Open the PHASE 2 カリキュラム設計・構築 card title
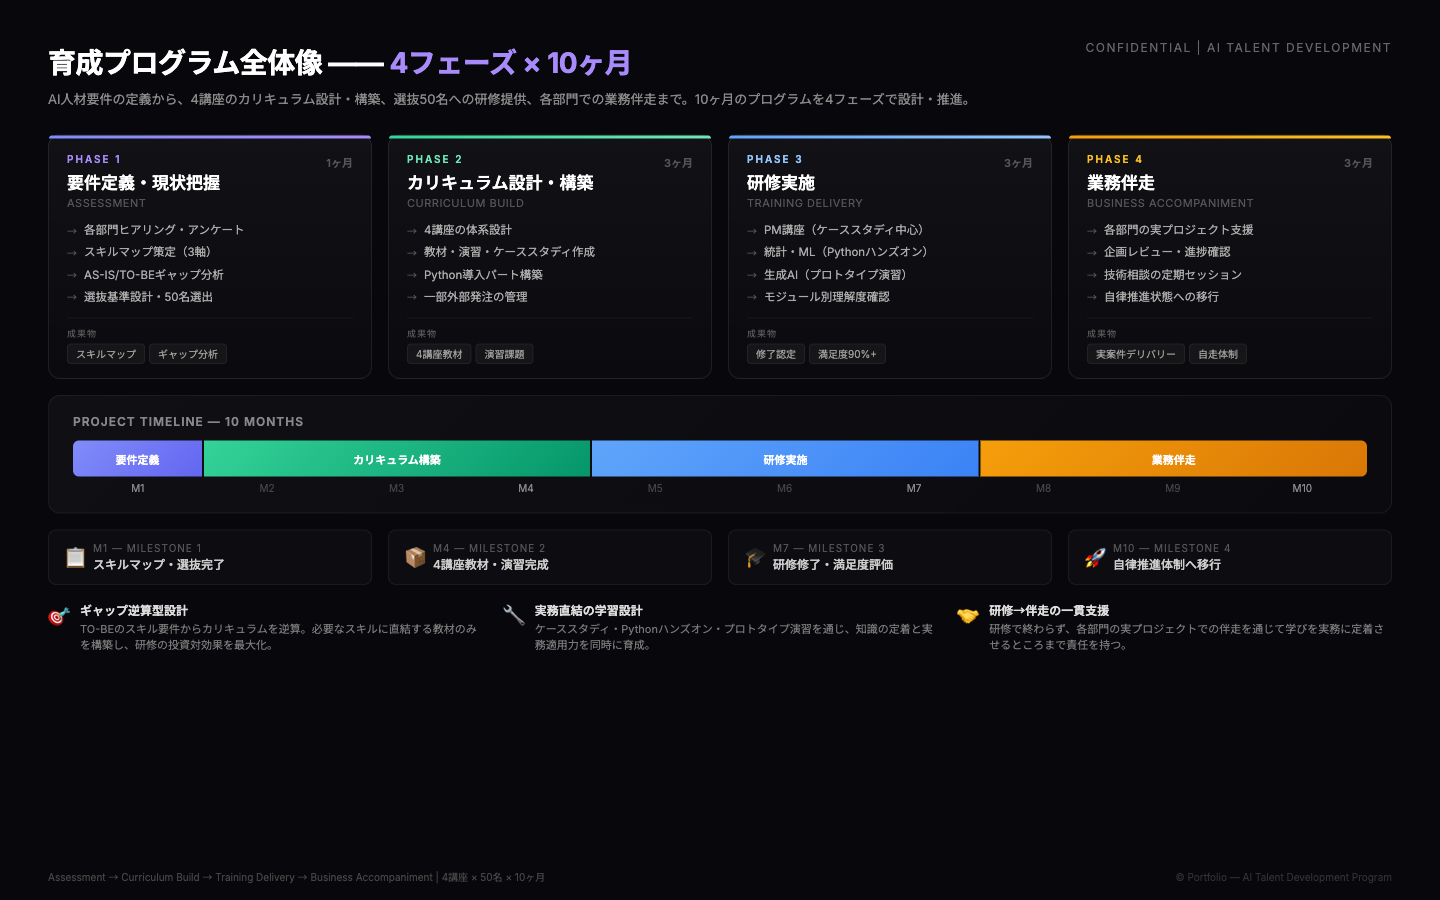 click(500, 183)
